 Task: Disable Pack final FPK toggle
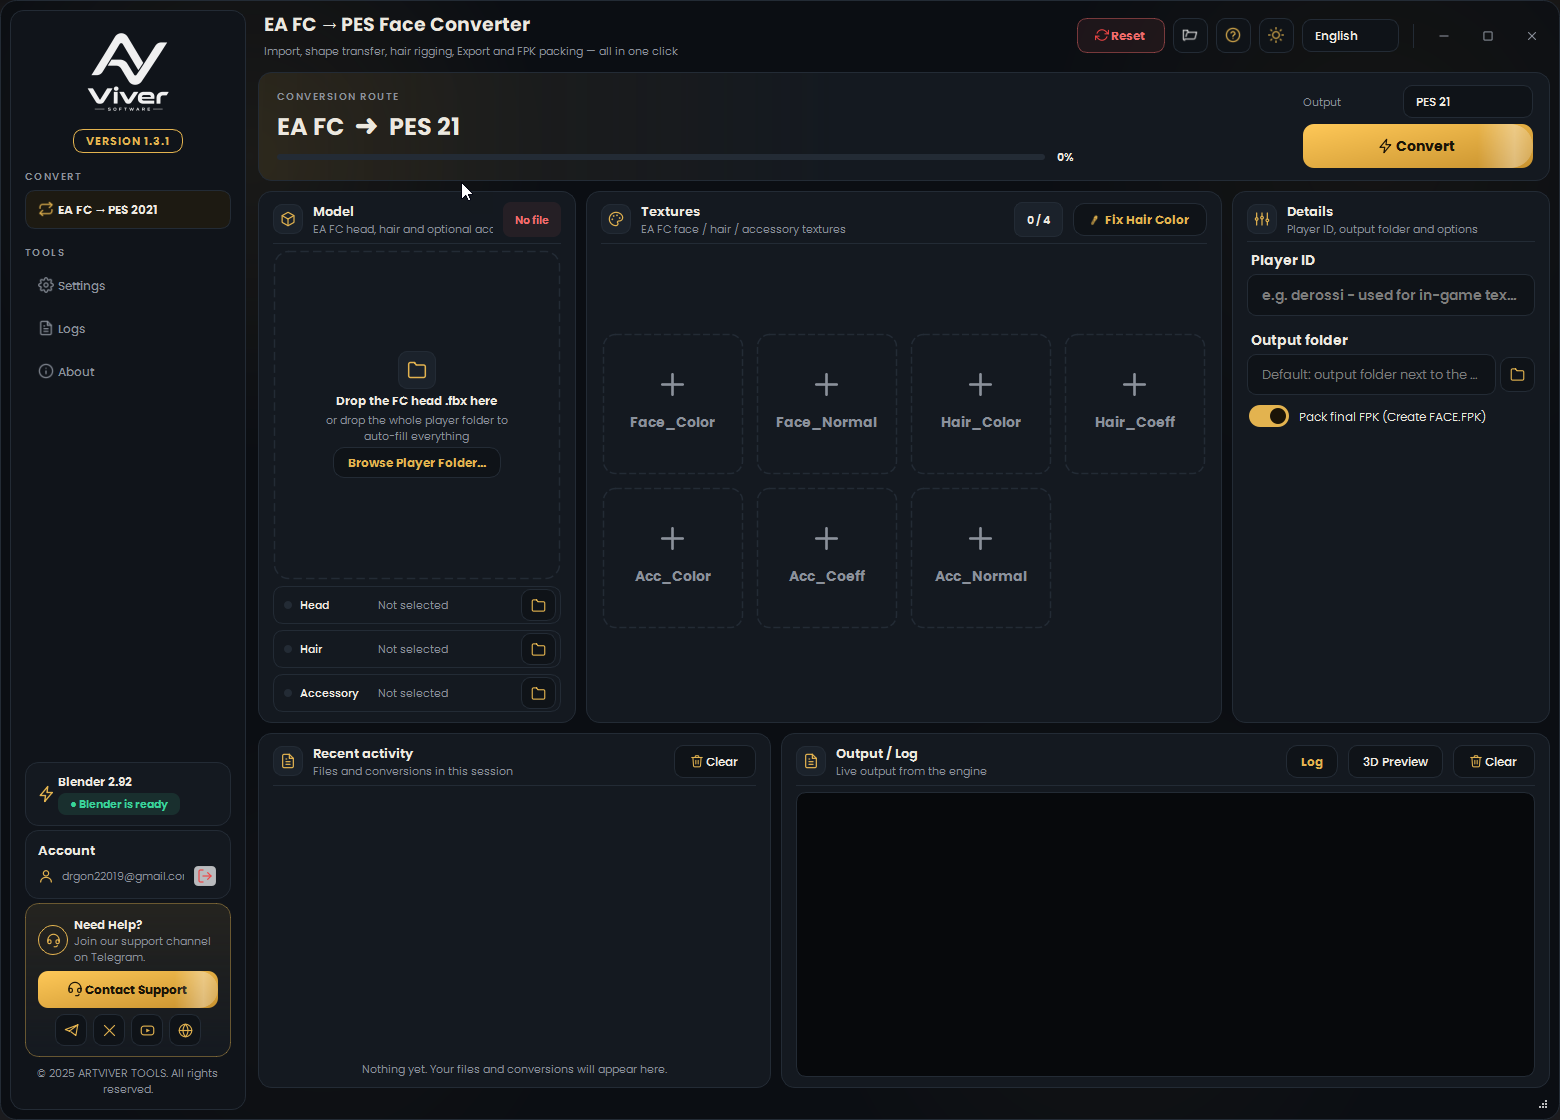click(x=1269, y=416)
